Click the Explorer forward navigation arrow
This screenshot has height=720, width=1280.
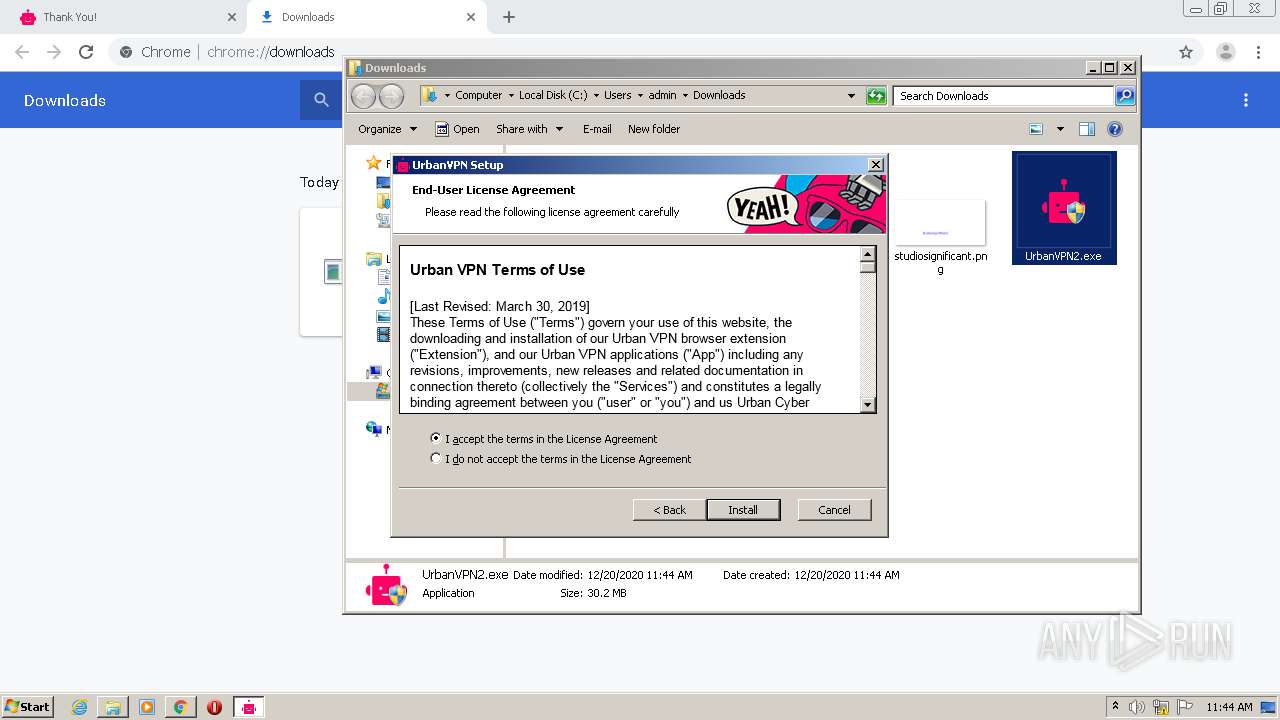pyautogui.click(x=392, y=96)
